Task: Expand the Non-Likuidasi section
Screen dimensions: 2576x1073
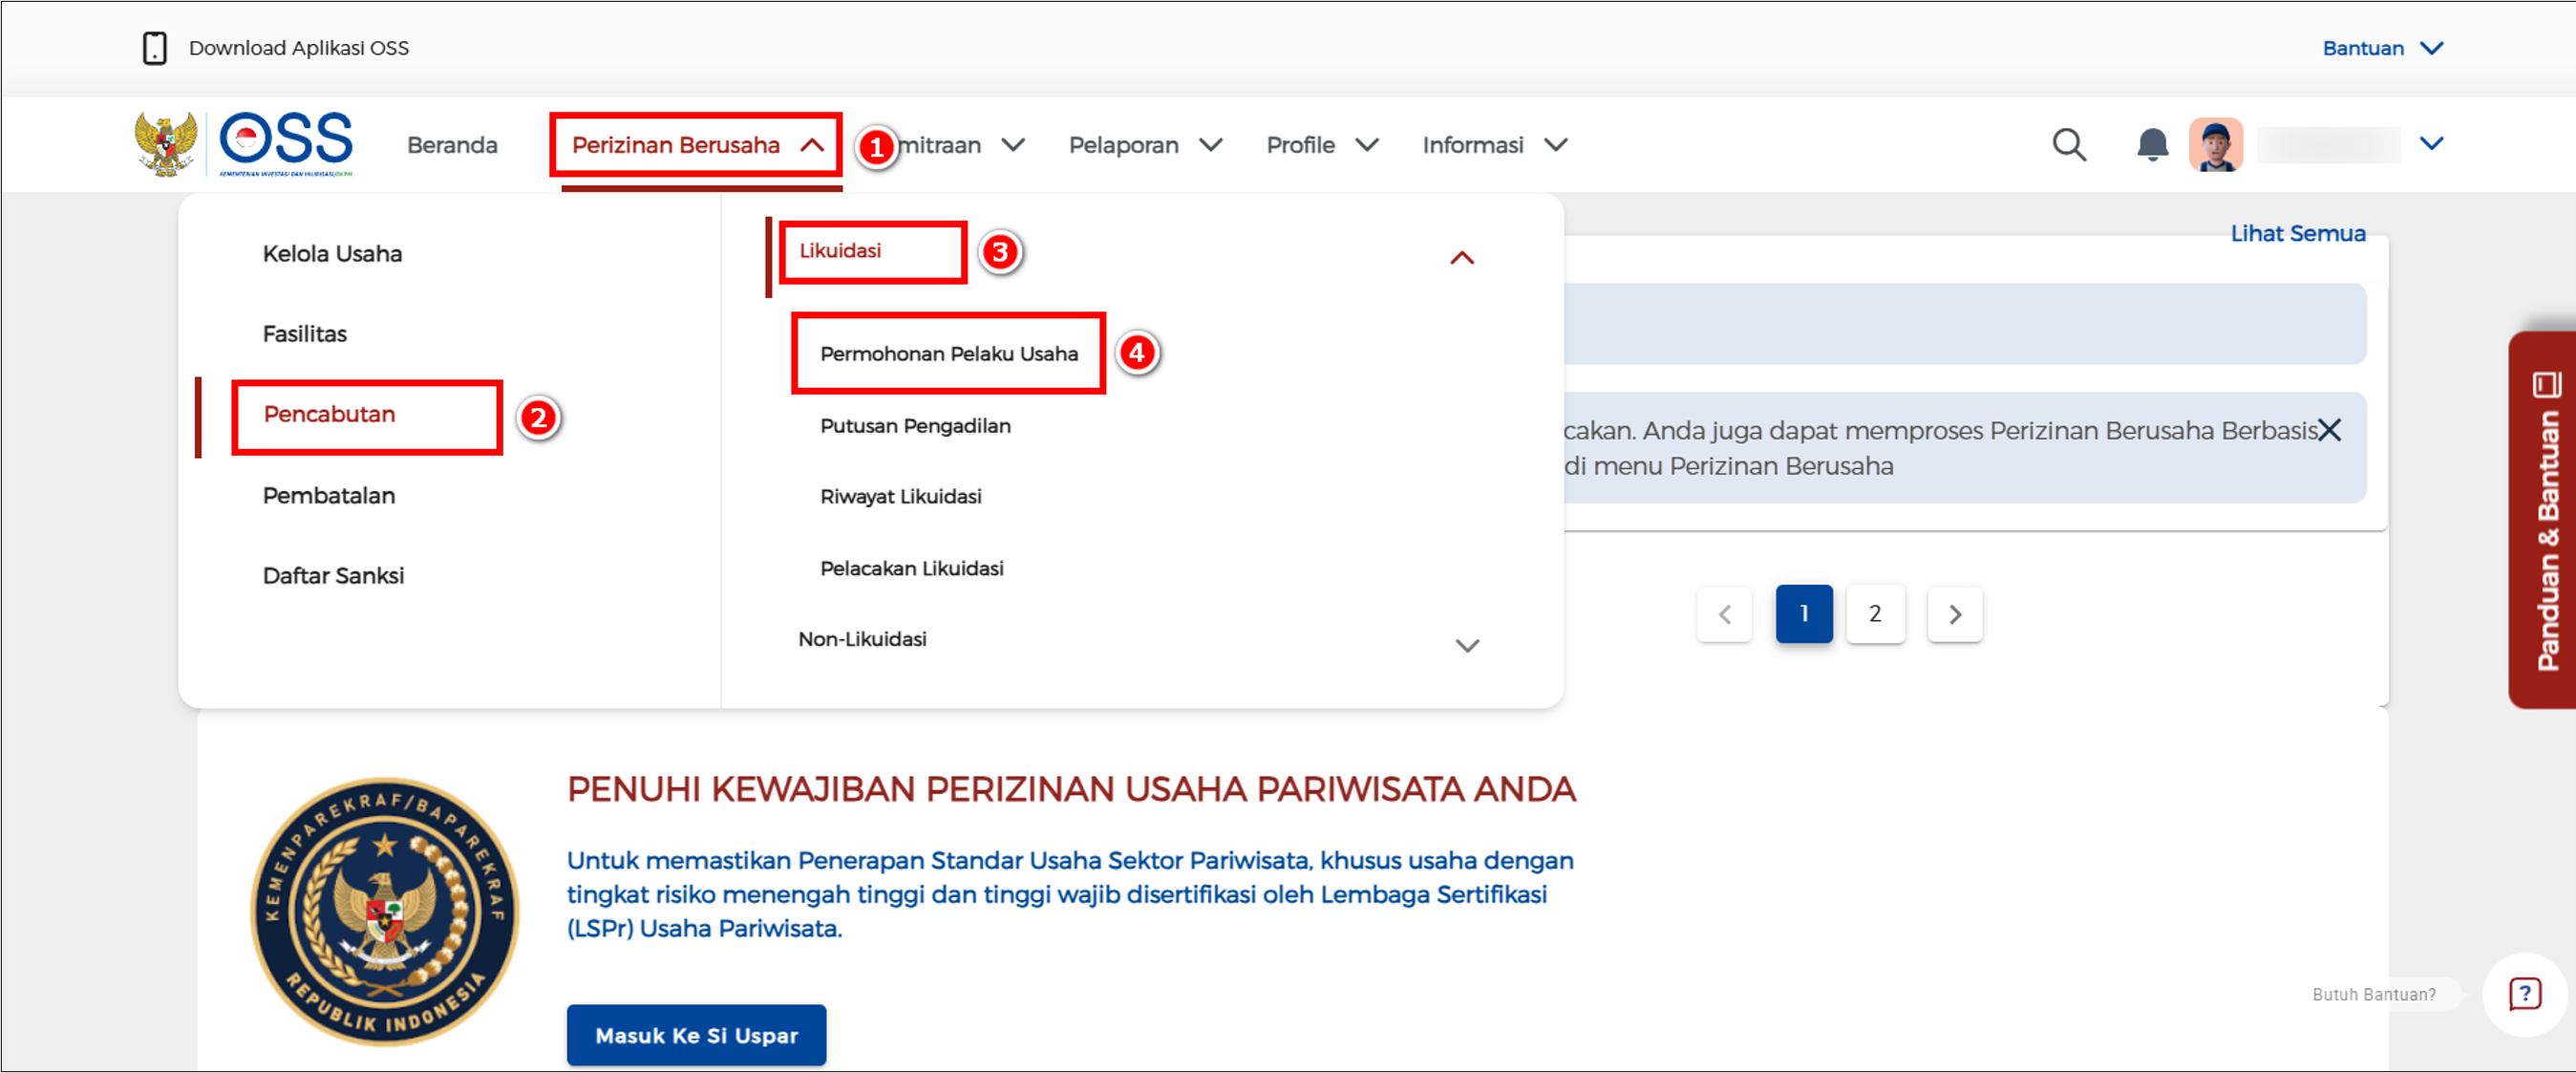Action: tap(1467, 645)
